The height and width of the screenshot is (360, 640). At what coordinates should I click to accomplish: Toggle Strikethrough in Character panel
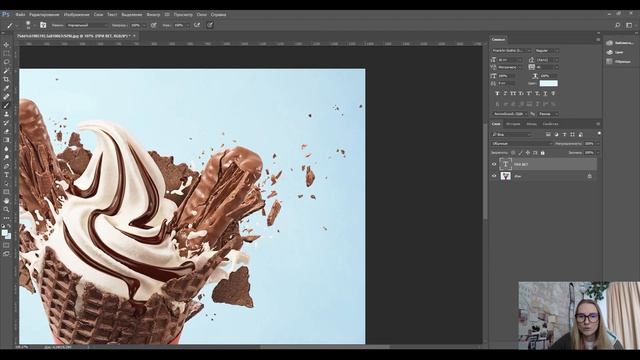click(553, 93)
